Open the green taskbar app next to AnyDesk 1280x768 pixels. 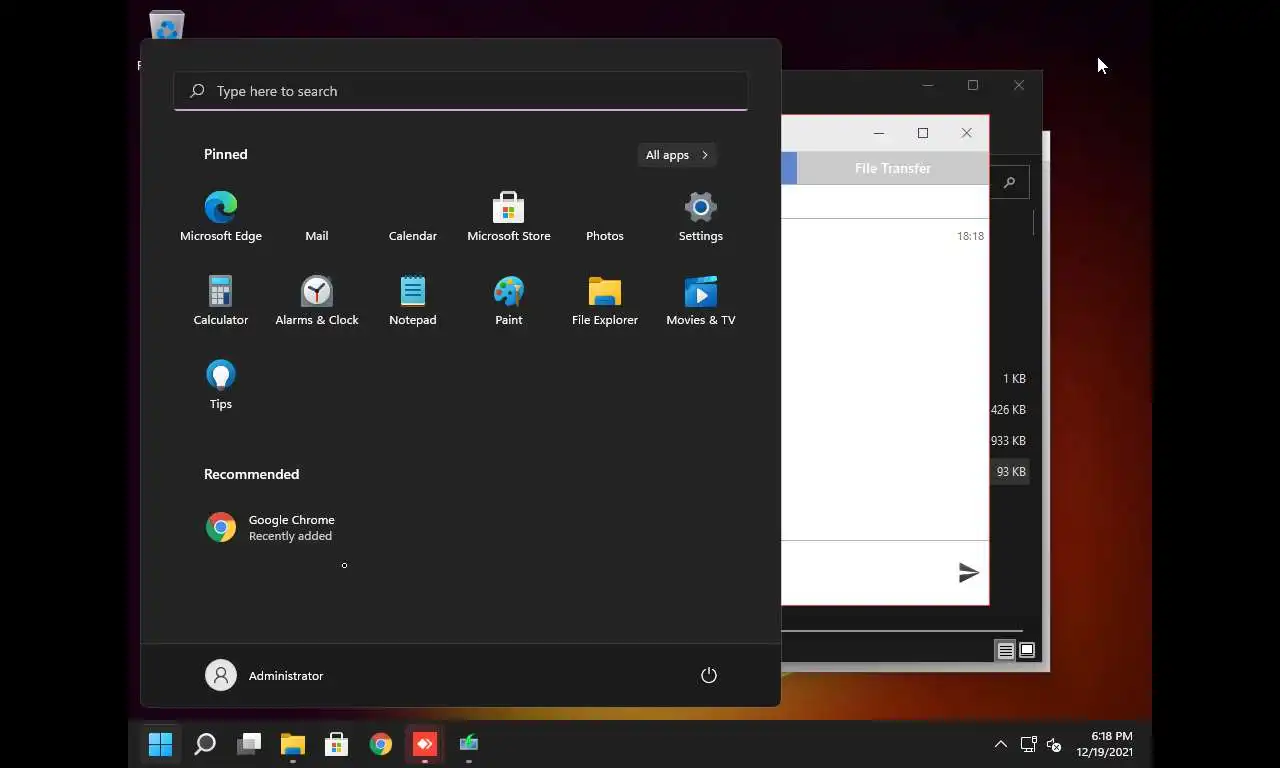(469, 744)
